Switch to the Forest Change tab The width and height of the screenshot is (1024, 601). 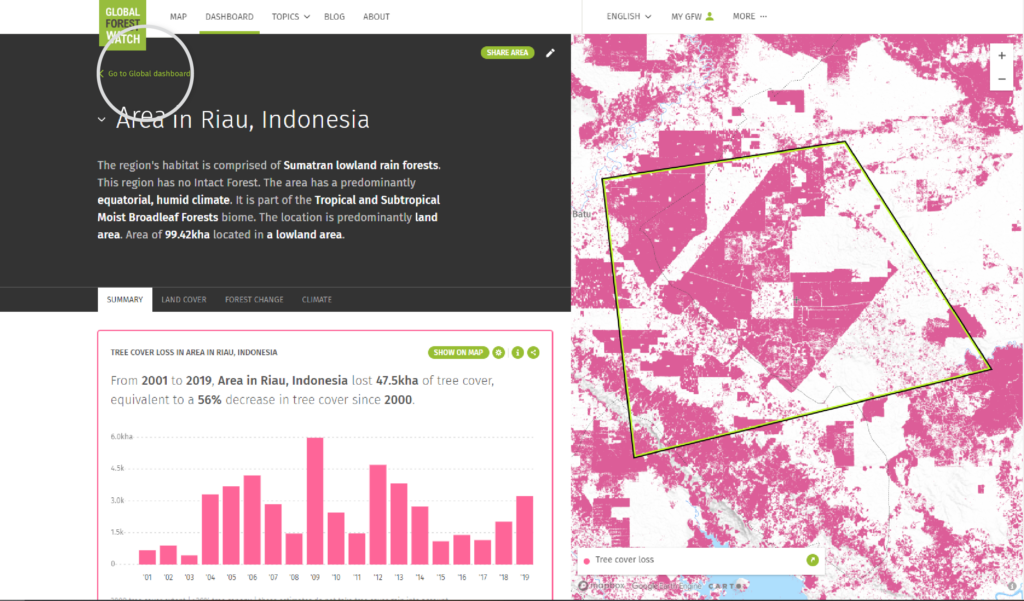point(254,299)
